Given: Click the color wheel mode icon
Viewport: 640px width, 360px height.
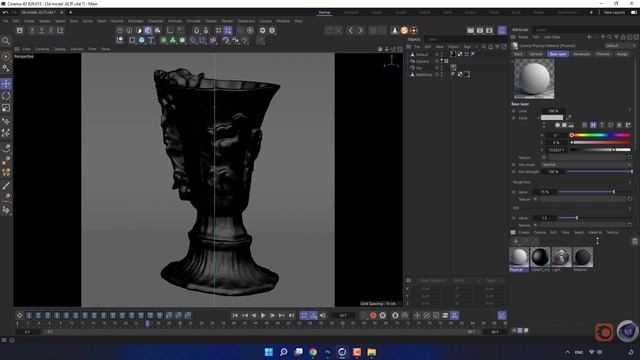Looking at the screenshot, I should pyautogui.click(x=558, y=125).
